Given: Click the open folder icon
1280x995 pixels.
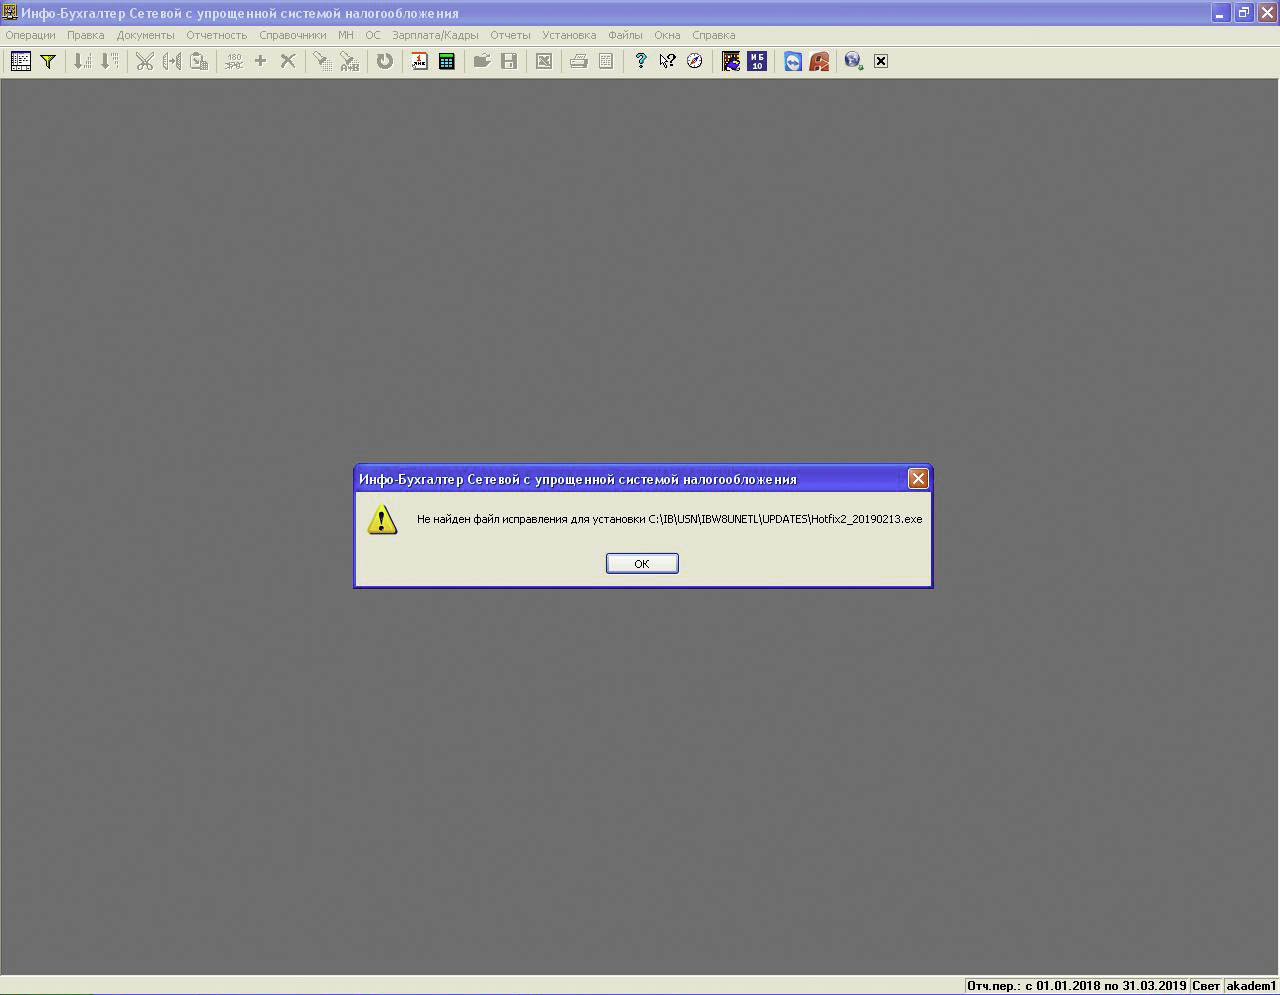Looking at the screenshot, I should [482, 61].
